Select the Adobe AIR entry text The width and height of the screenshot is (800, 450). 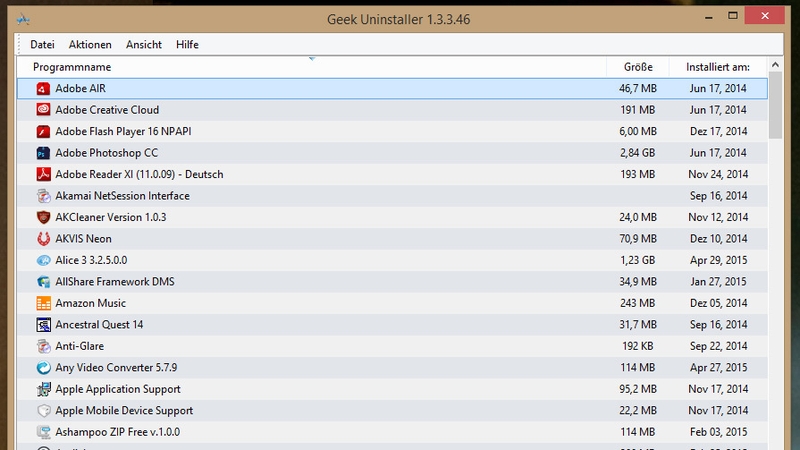coord(81,88)
